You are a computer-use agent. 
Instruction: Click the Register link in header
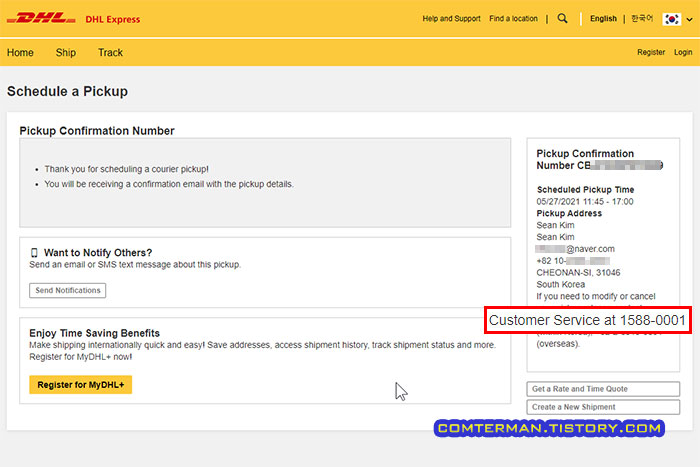(651, 52)
